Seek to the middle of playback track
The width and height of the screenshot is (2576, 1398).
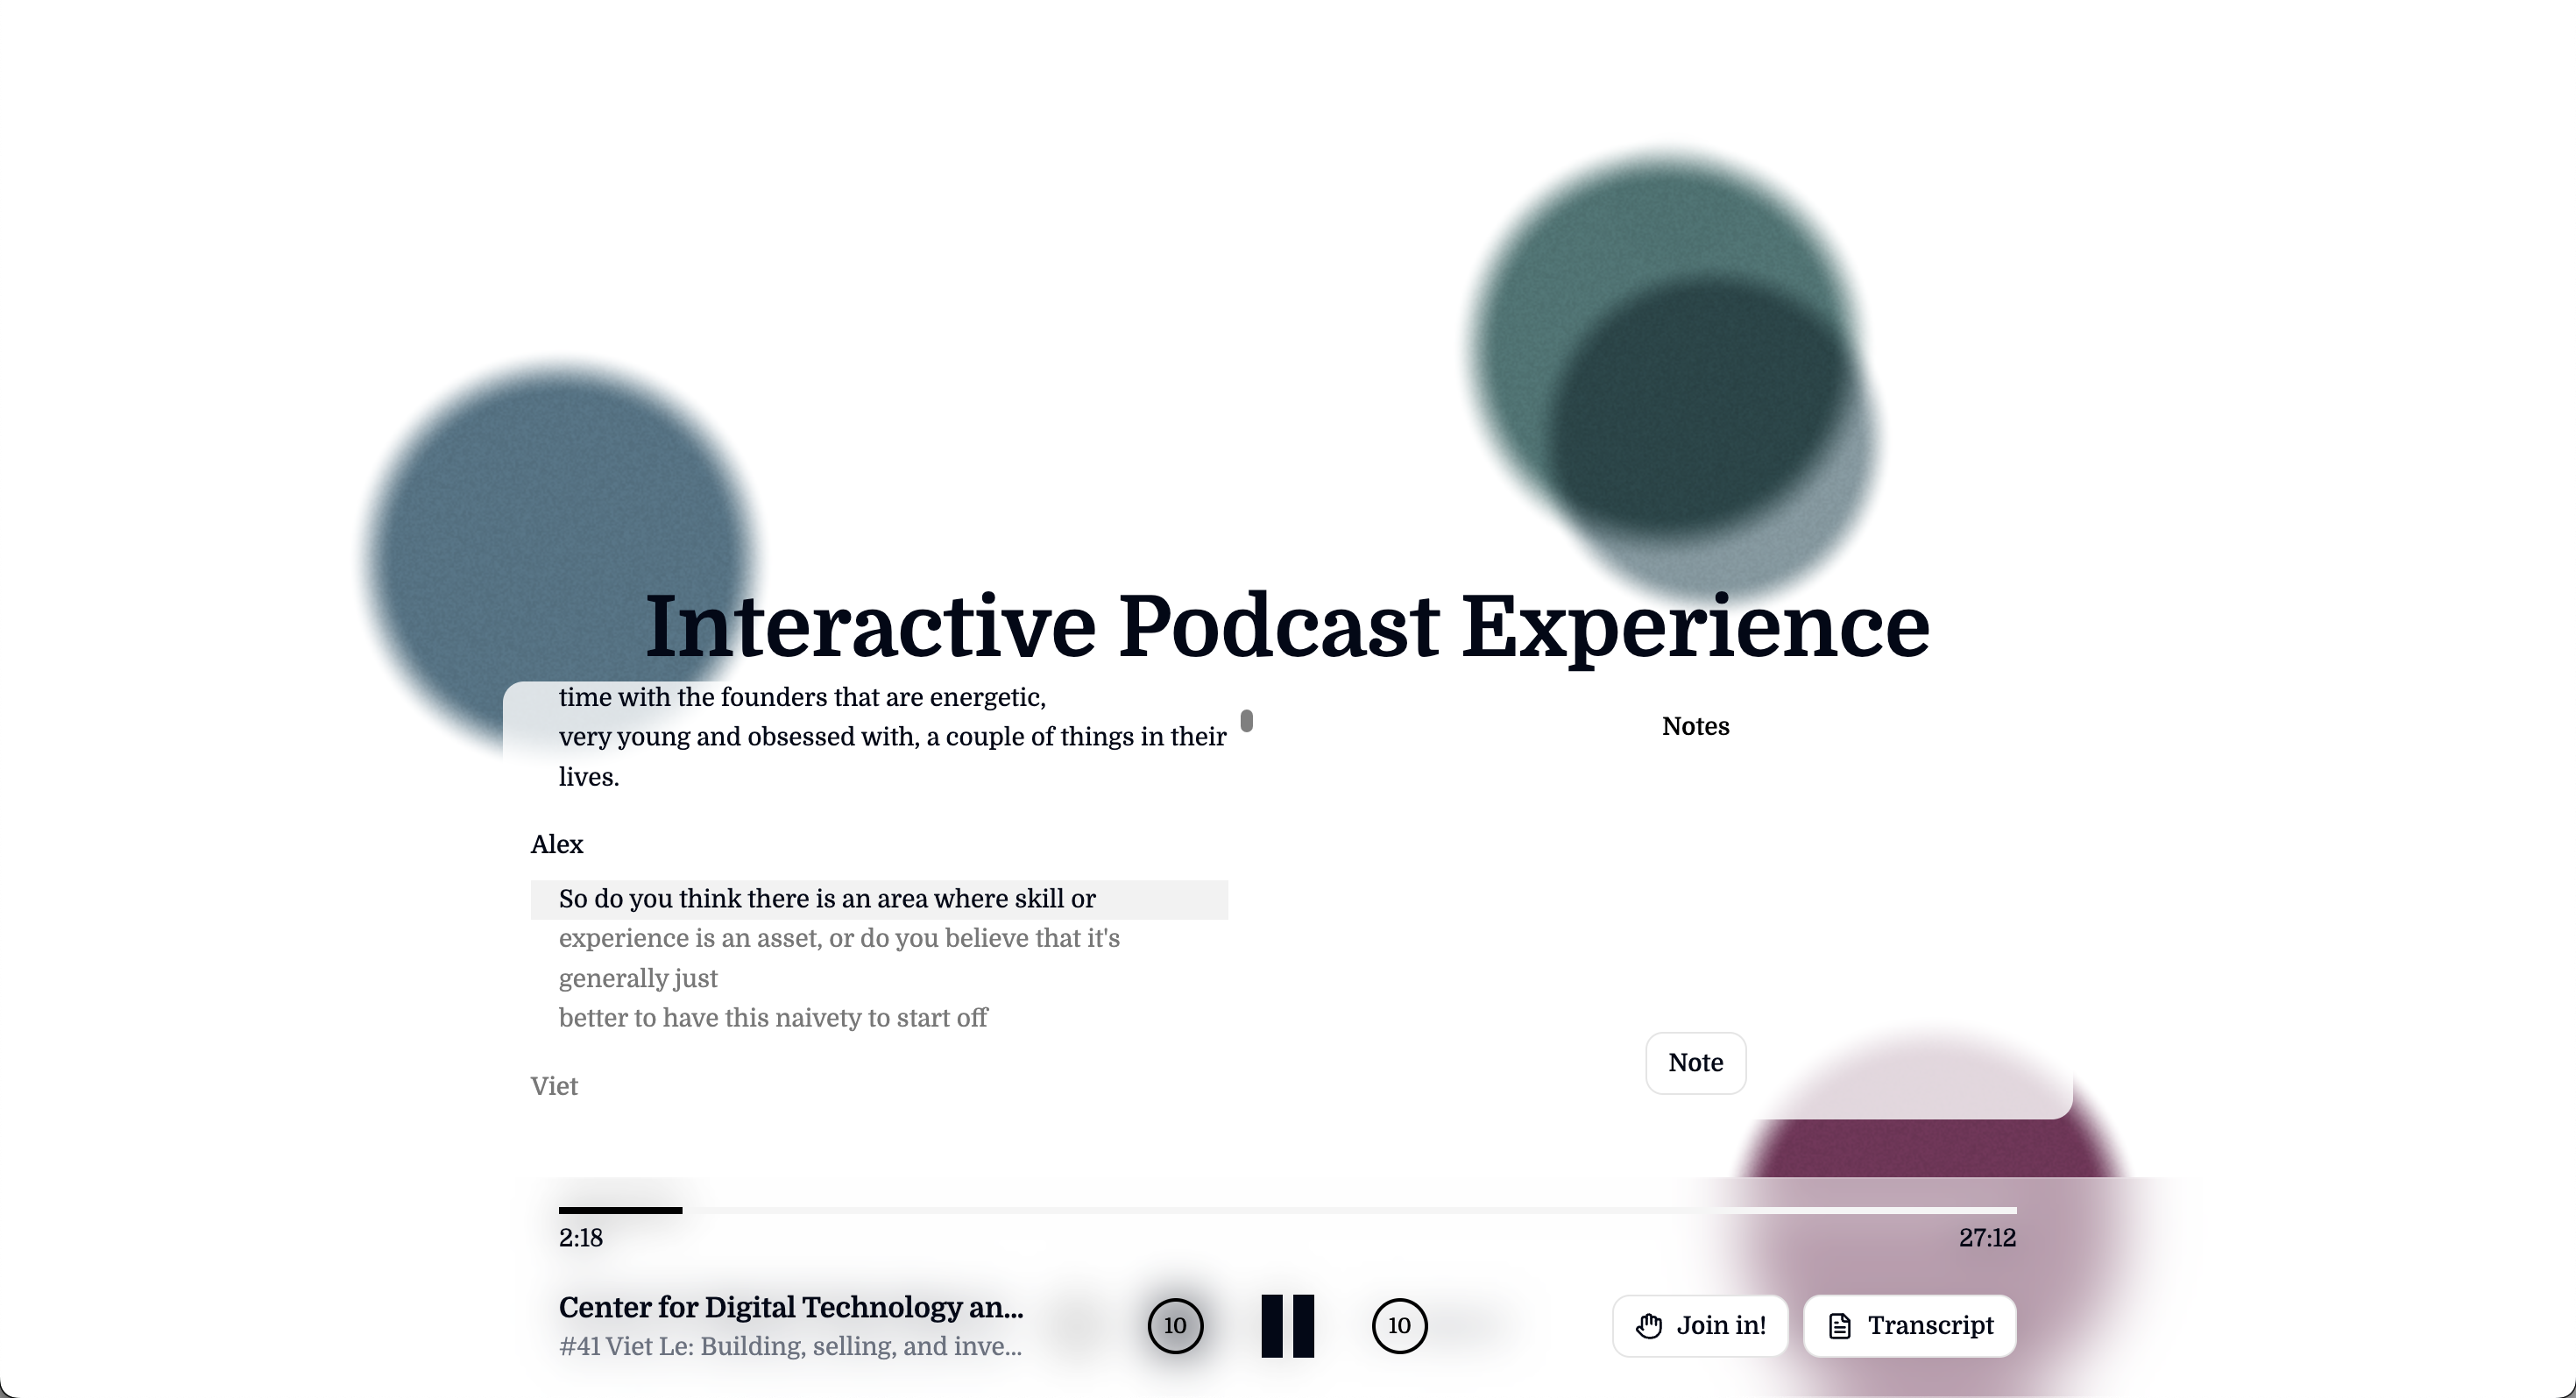(1287, 1210)
